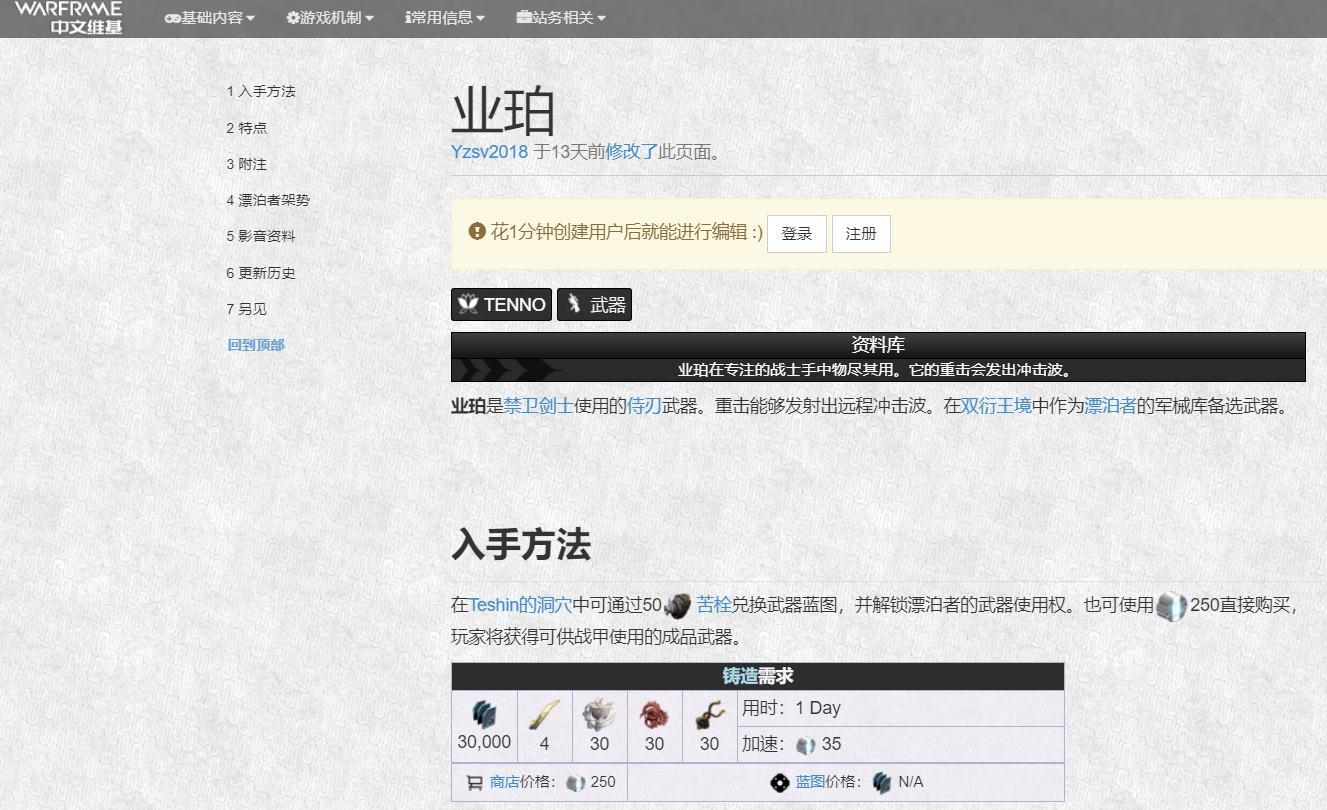This screenshot has height=810, width=1327.
Task: Select the TENNO category tag
Action: click(x=500, y=304)
